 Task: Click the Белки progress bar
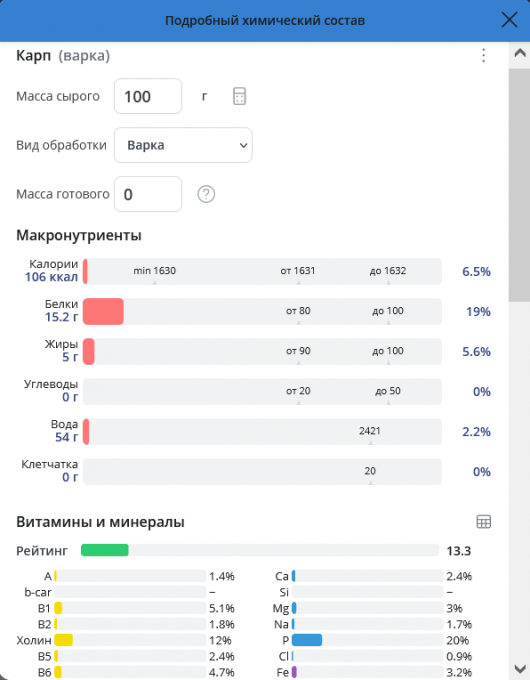(x=262, y=311)
